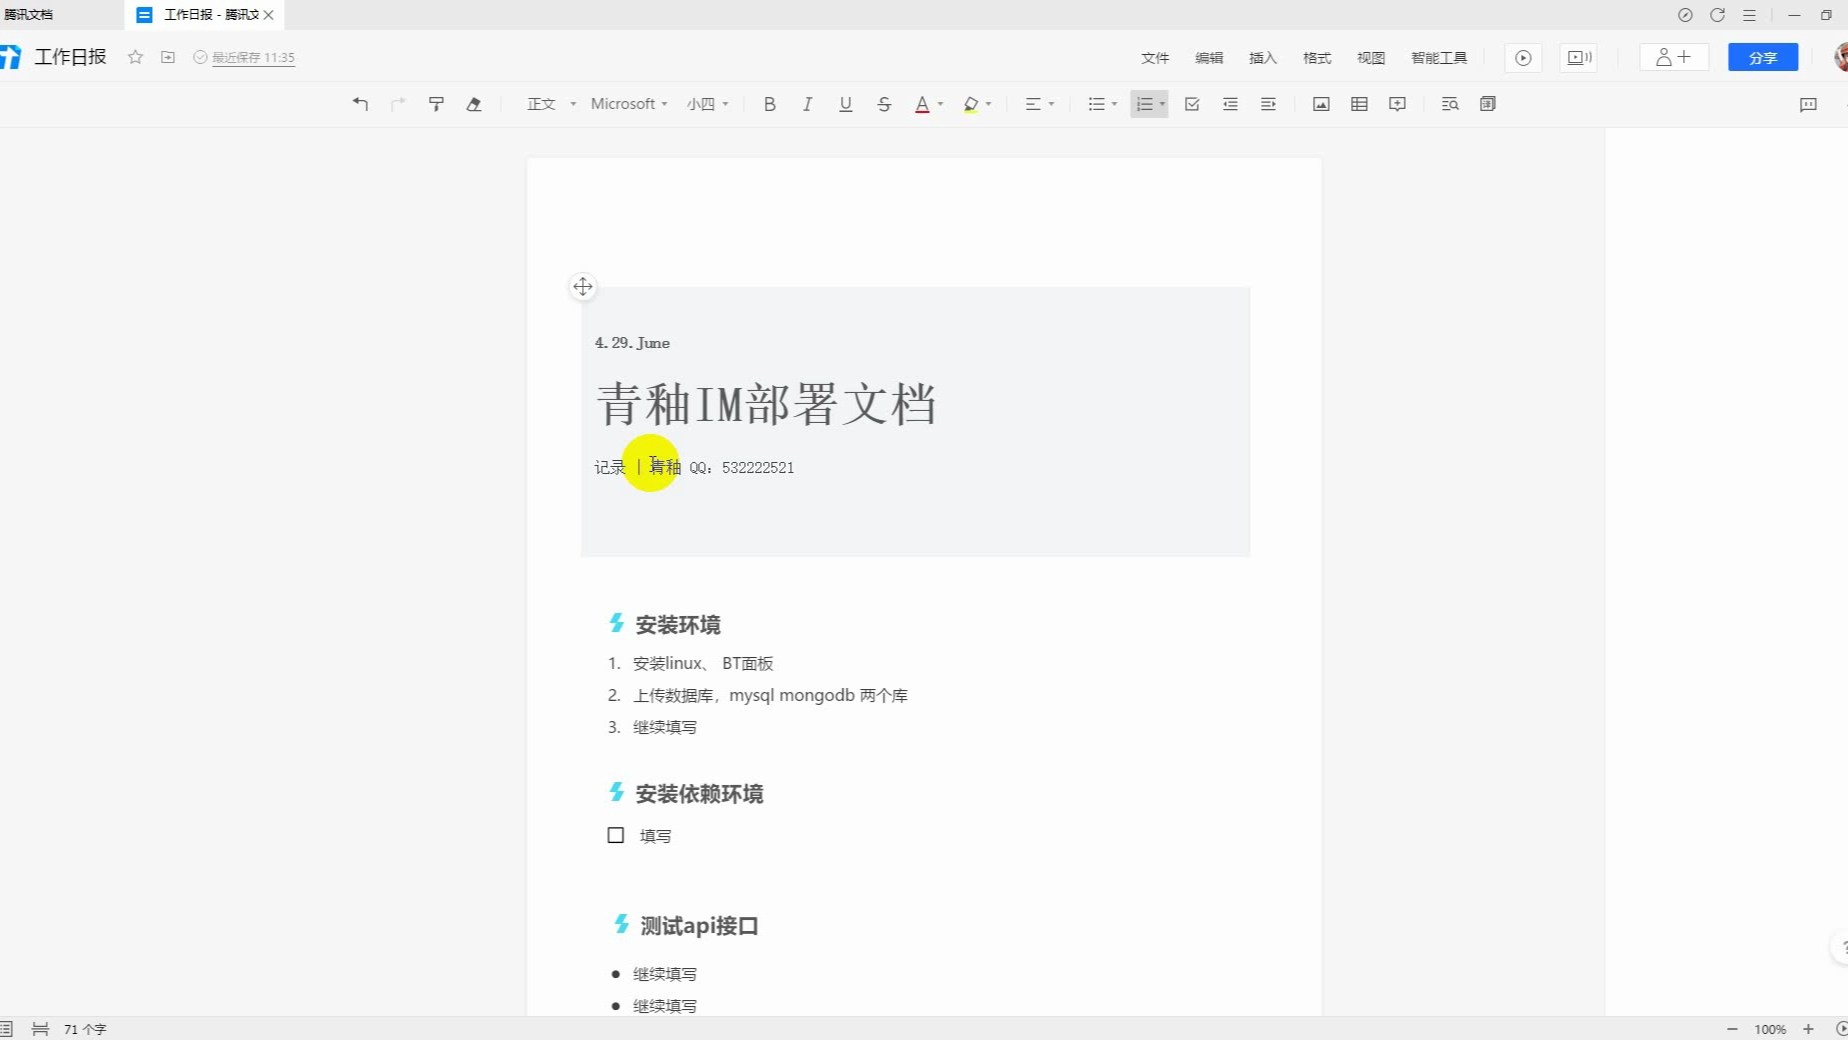1848x1040 pixels.
Task: Invite collaborators with the add person button
Action: [1674, 58]
